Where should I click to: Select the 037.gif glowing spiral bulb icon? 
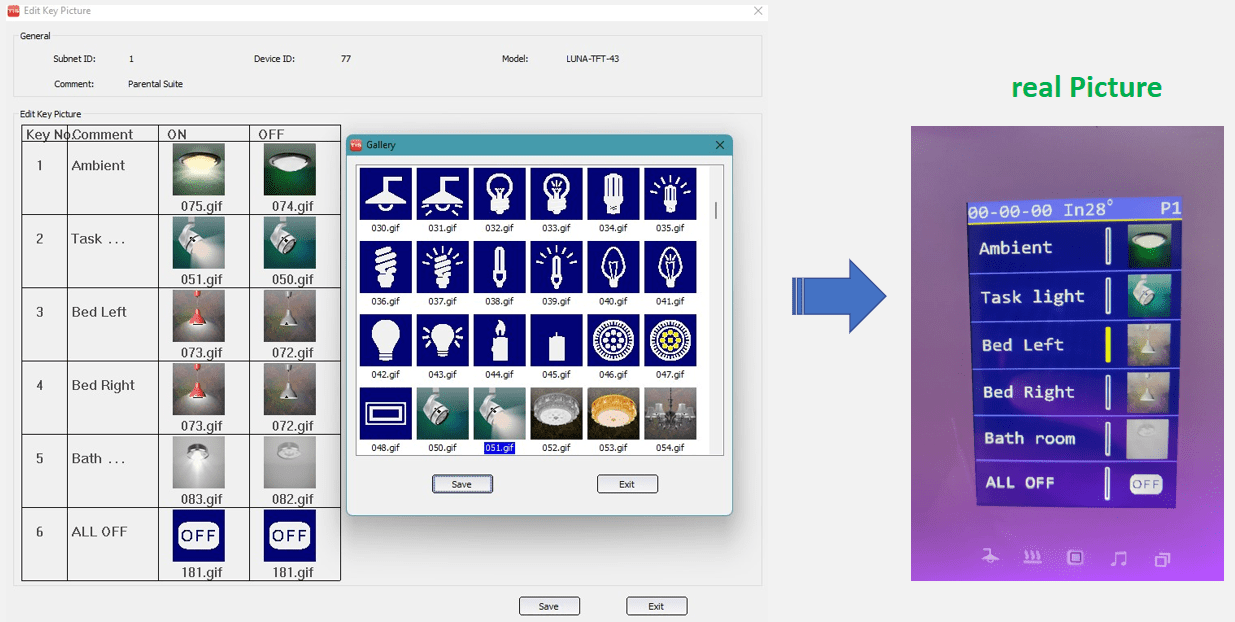[x=442, y=266]
